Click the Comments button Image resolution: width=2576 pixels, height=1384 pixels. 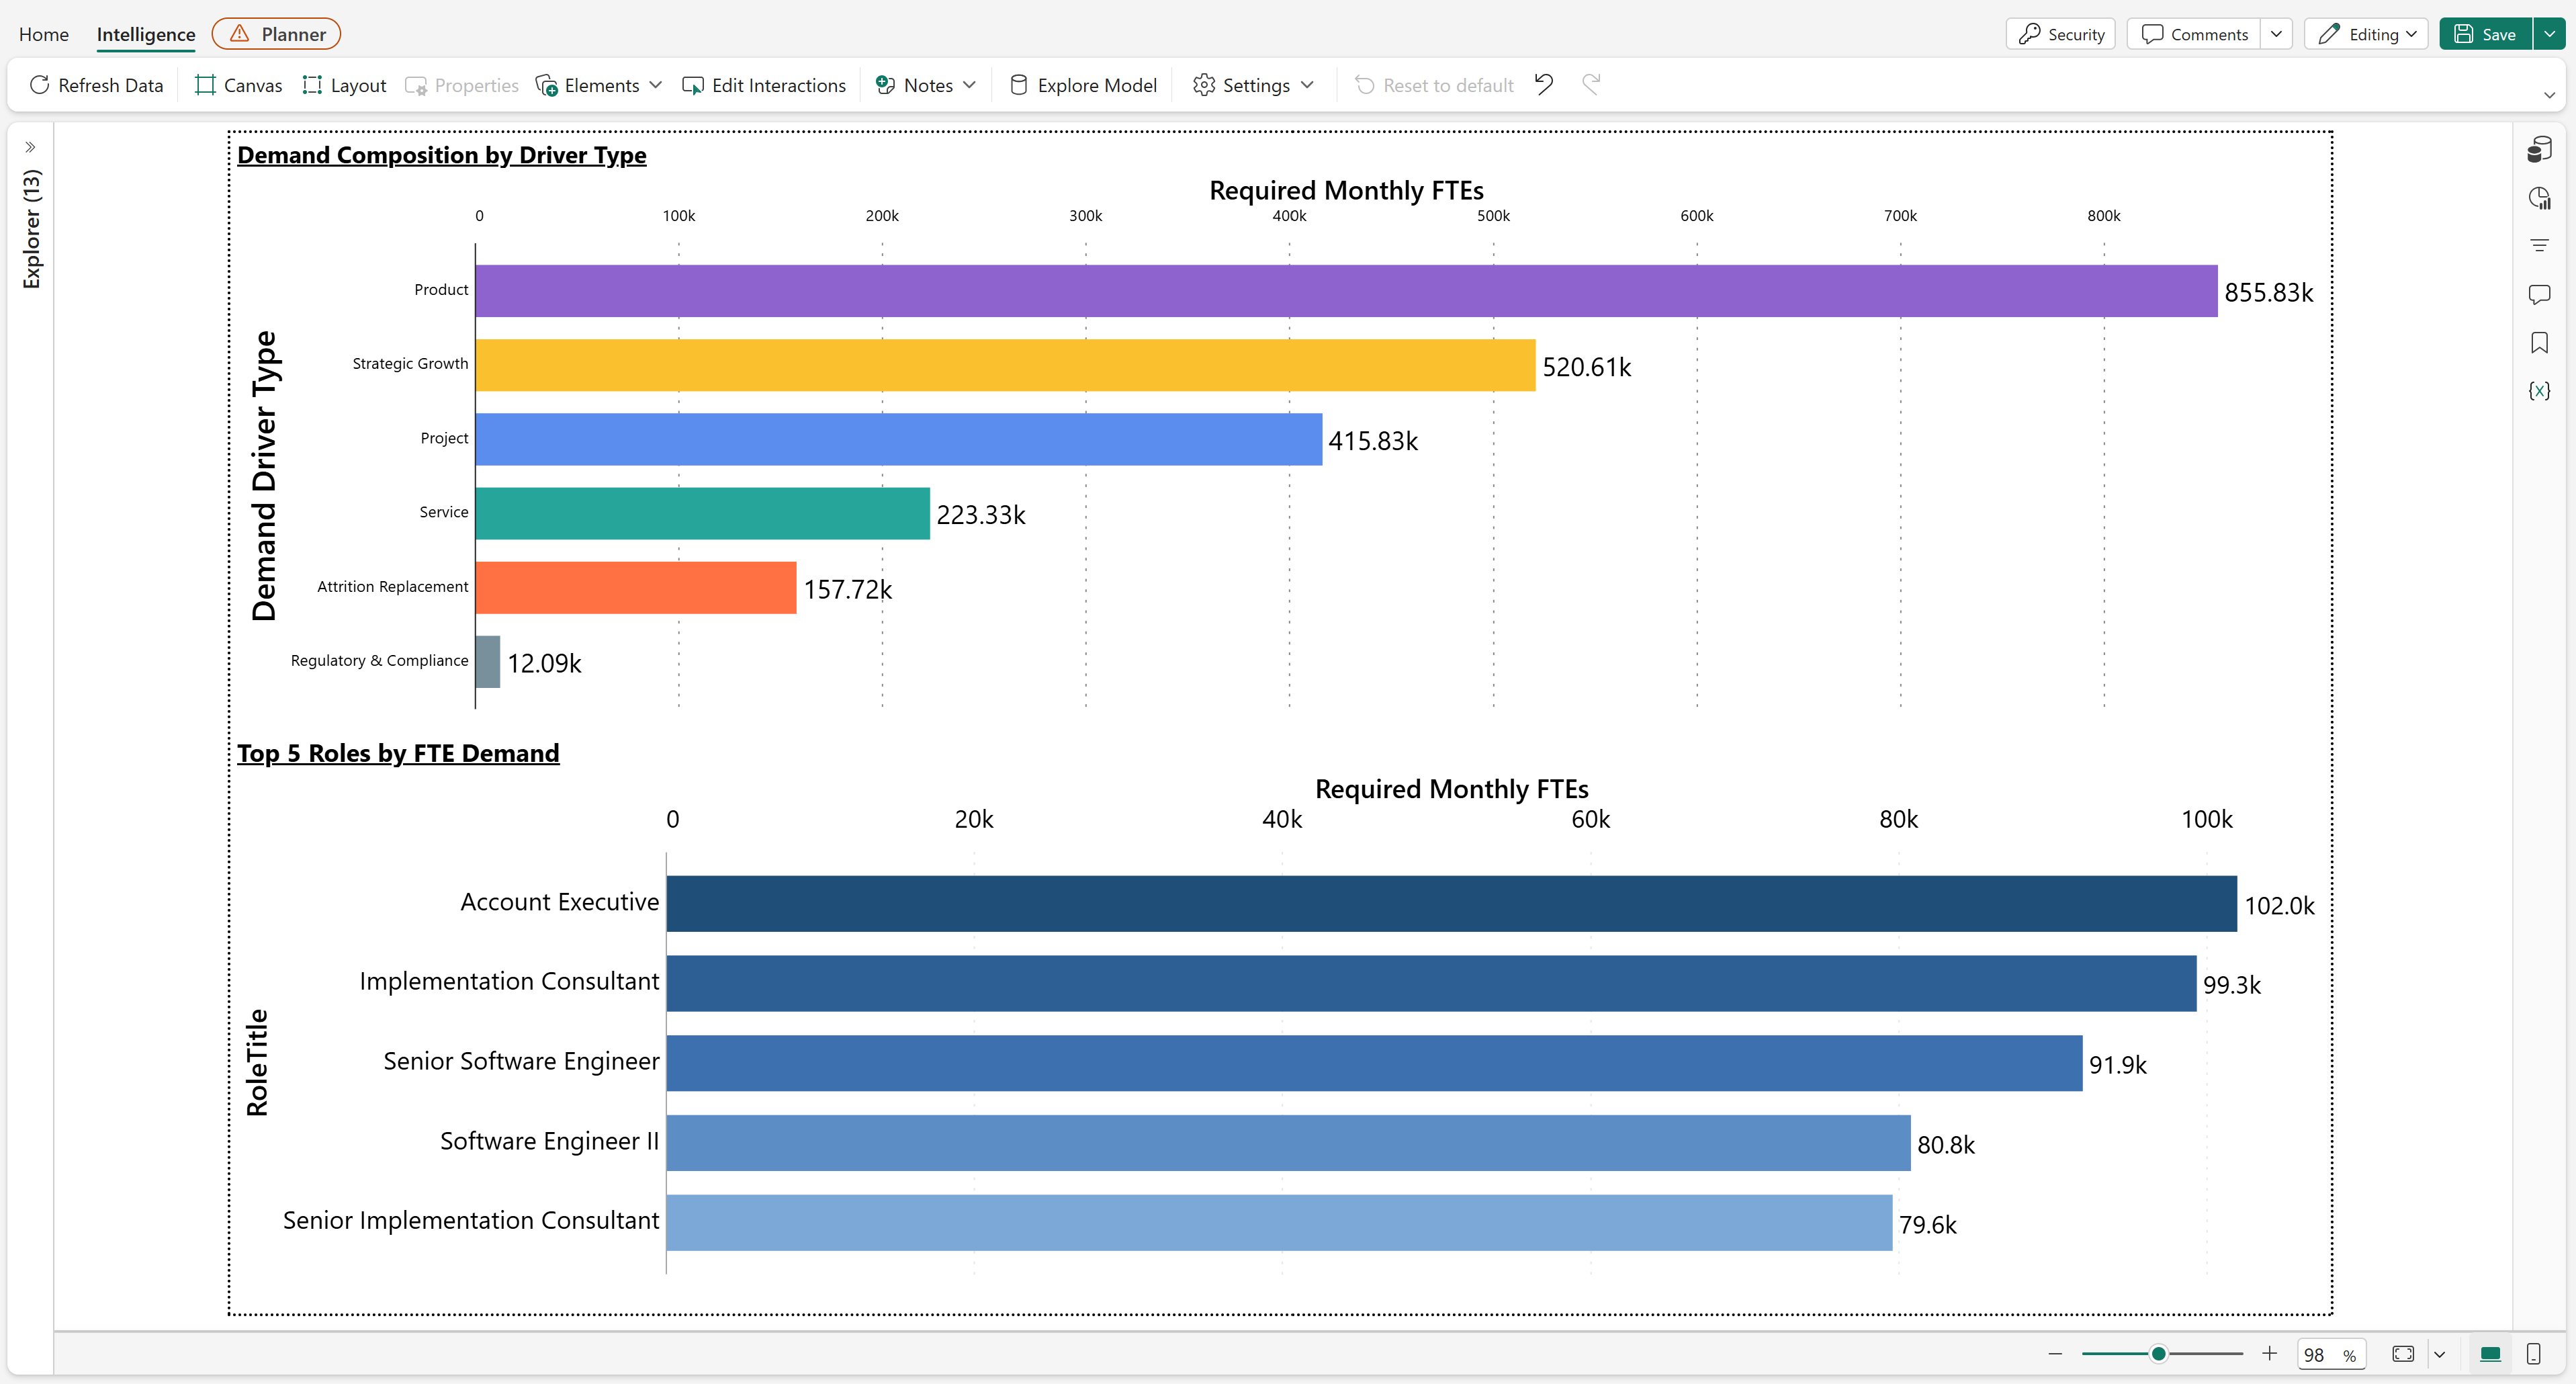[x=2195, y=34]
